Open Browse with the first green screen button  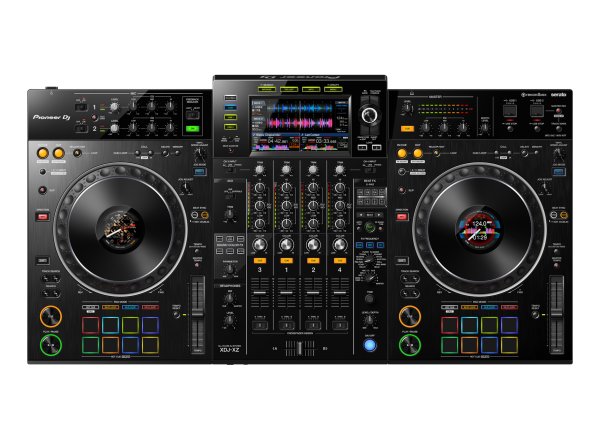coord(267,90)
